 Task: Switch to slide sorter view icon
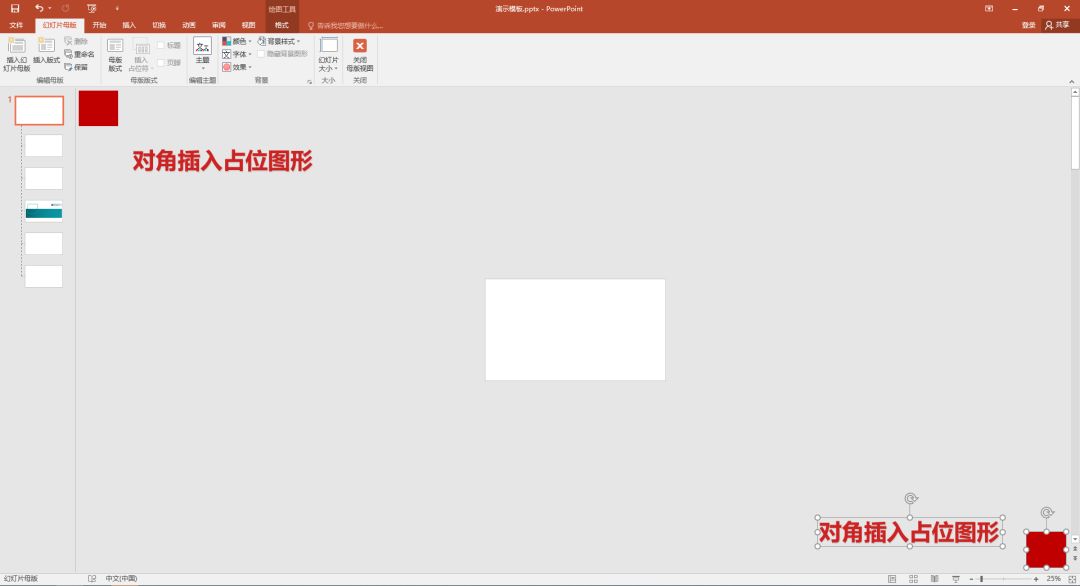coord(913,579)
